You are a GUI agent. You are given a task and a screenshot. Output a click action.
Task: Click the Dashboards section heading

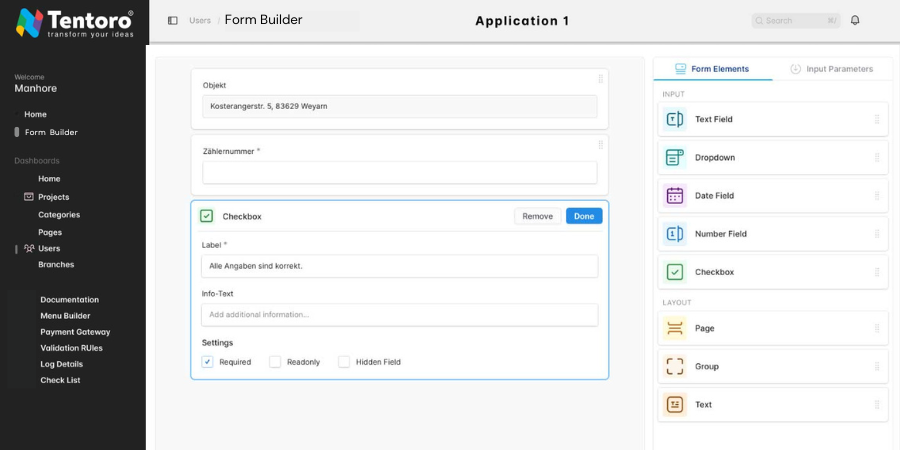pos(37,161)
